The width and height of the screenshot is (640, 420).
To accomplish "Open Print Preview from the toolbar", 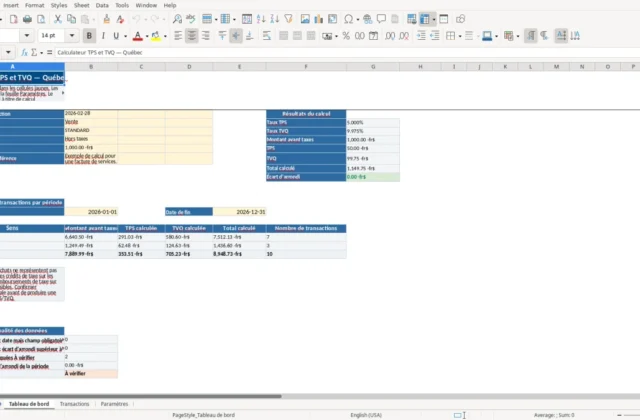I will tap(41, 19).
